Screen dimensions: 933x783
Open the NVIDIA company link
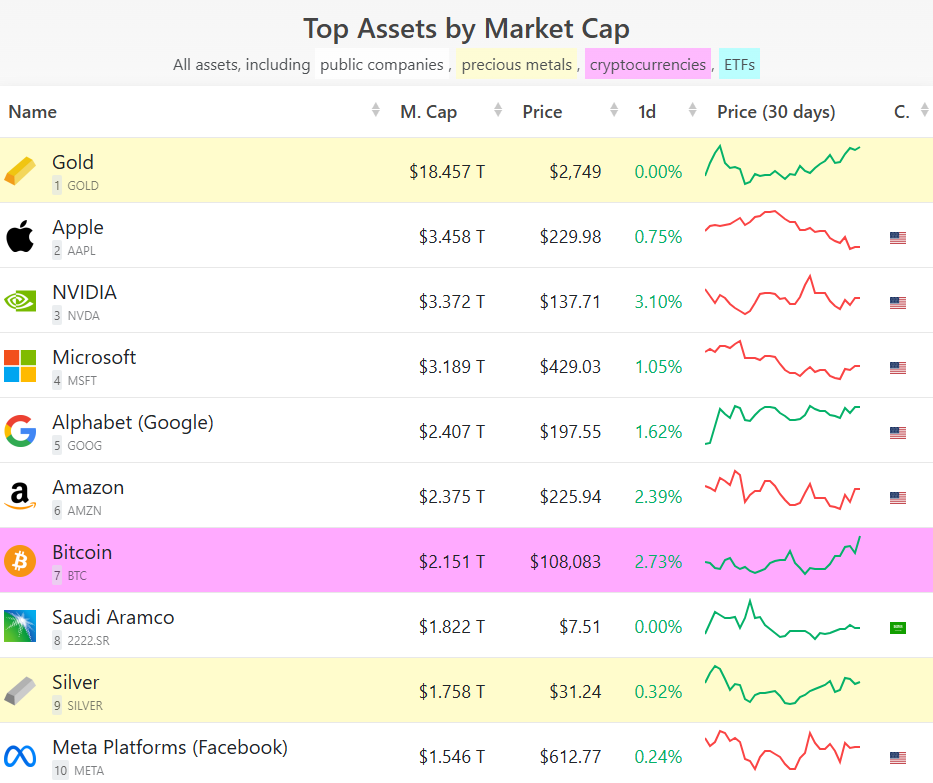[84, 292]
